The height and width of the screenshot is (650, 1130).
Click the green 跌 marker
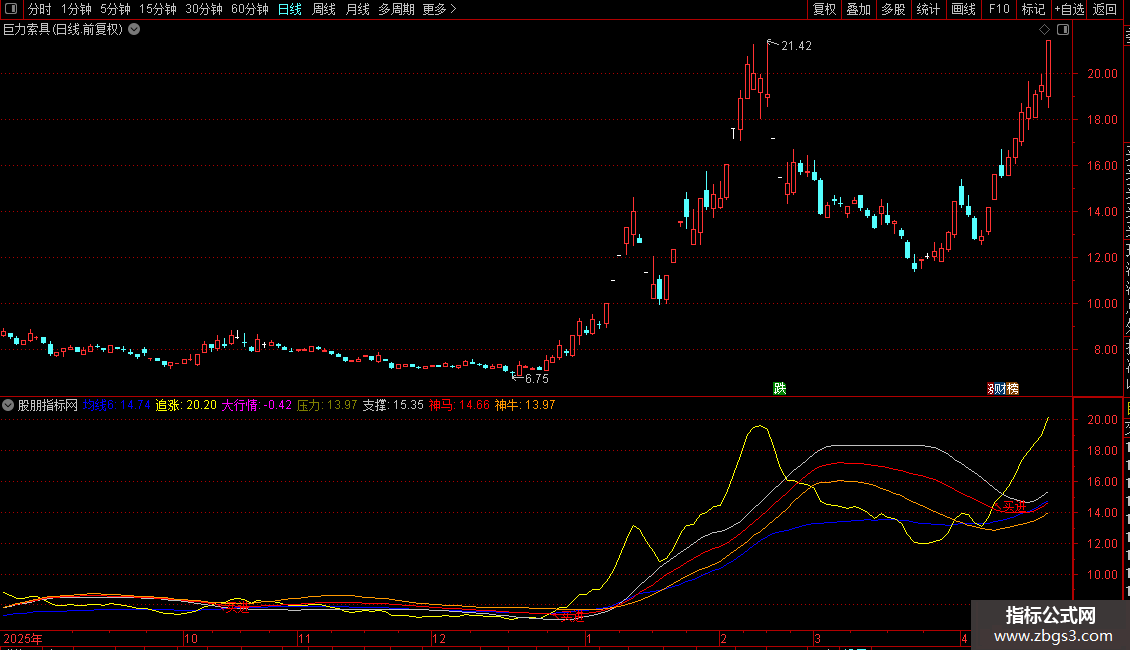(780, 388)
